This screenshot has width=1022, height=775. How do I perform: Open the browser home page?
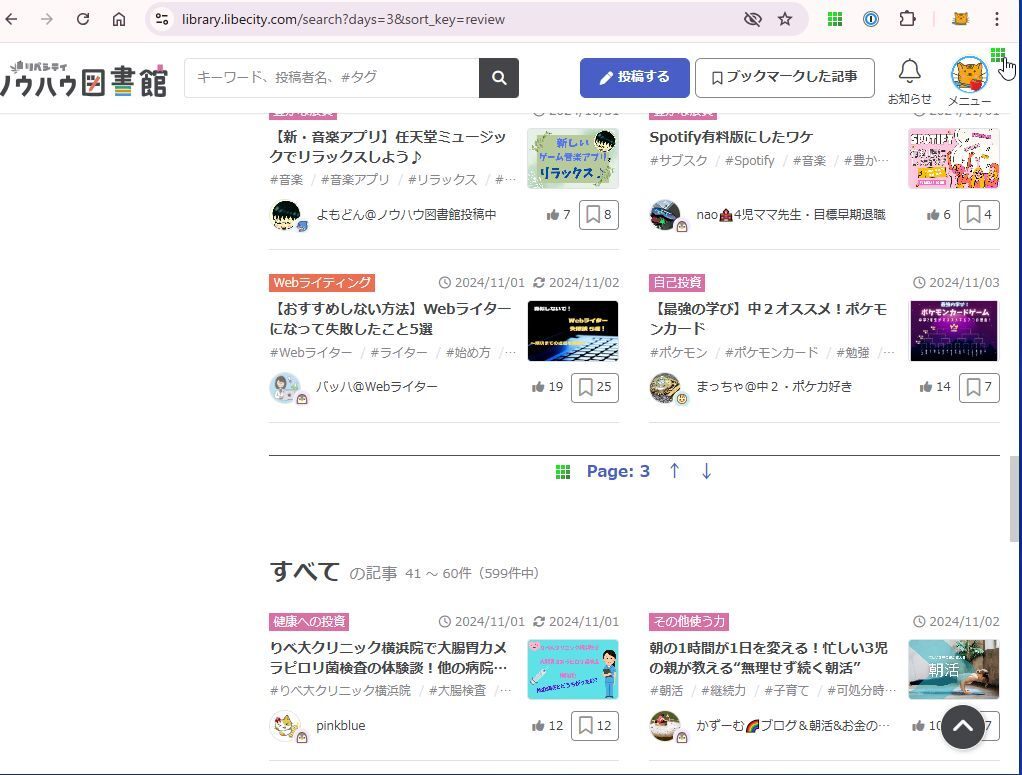pyautogui.click(x=119, y=19)
